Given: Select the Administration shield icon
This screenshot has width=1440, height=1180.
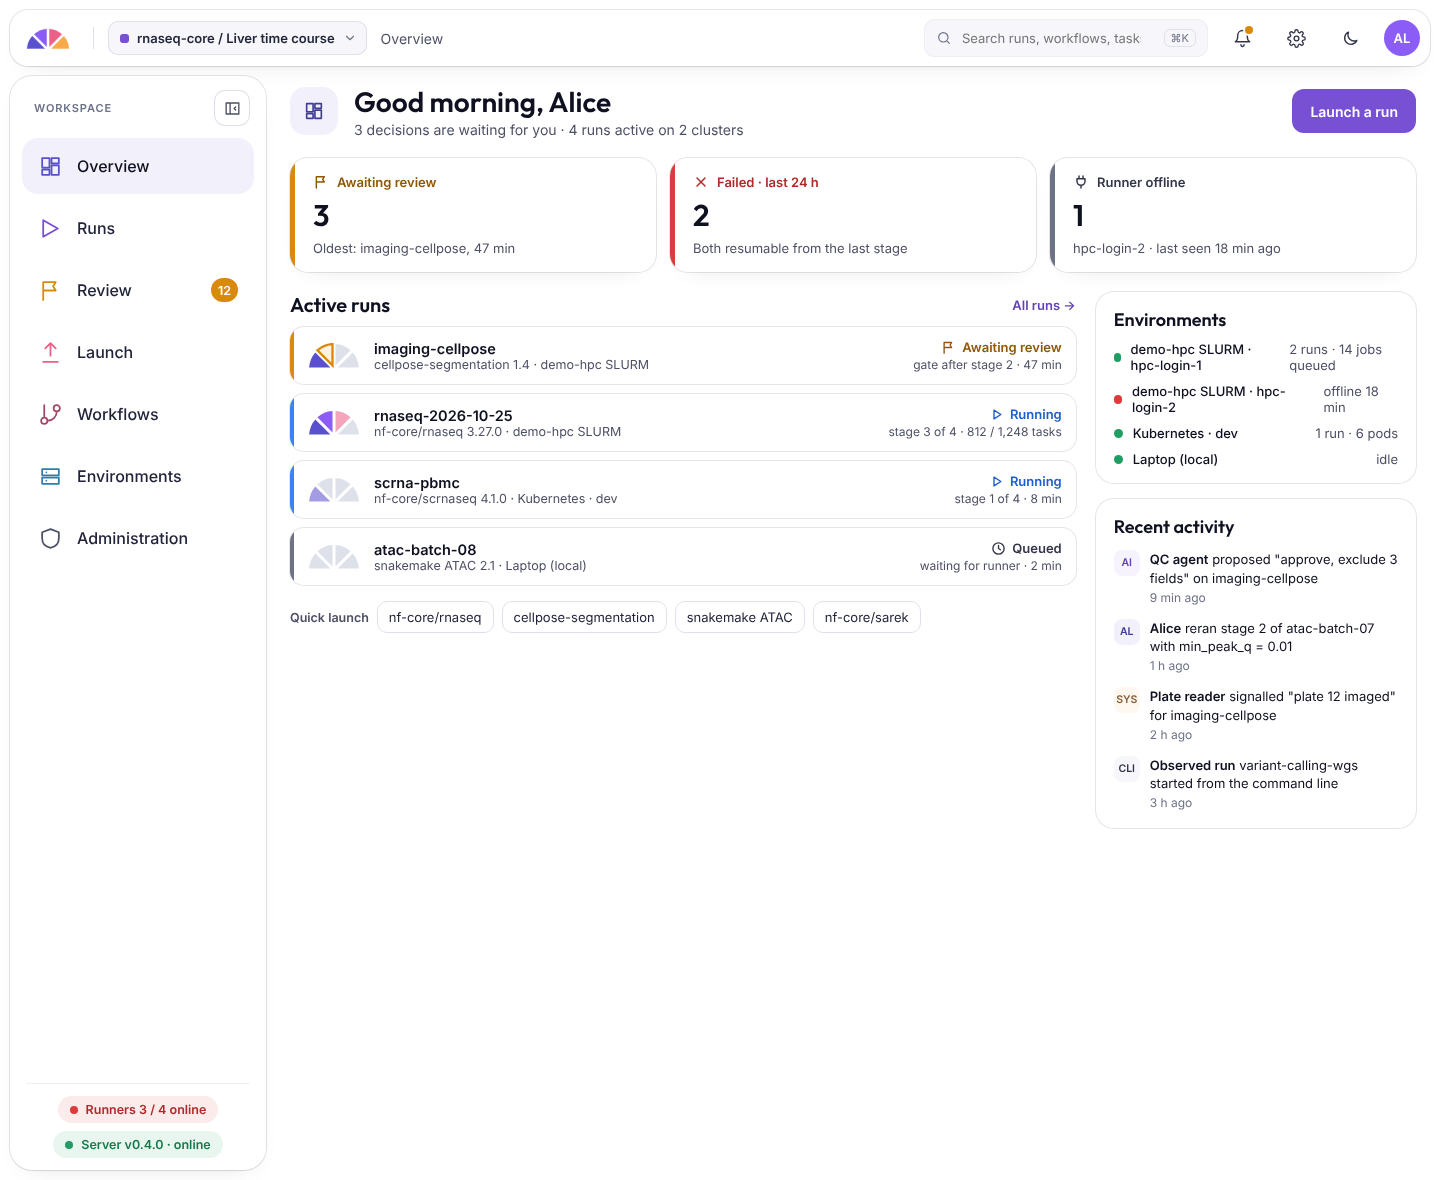Looking at the screenshot, I should pyautogui.click(x=50, y=538).
